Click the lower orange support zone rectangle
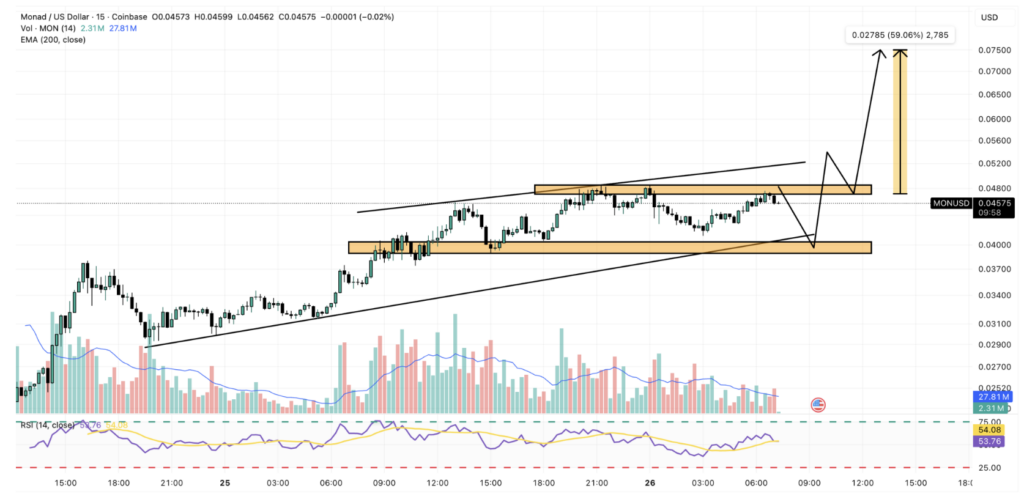 coord(609,247)
